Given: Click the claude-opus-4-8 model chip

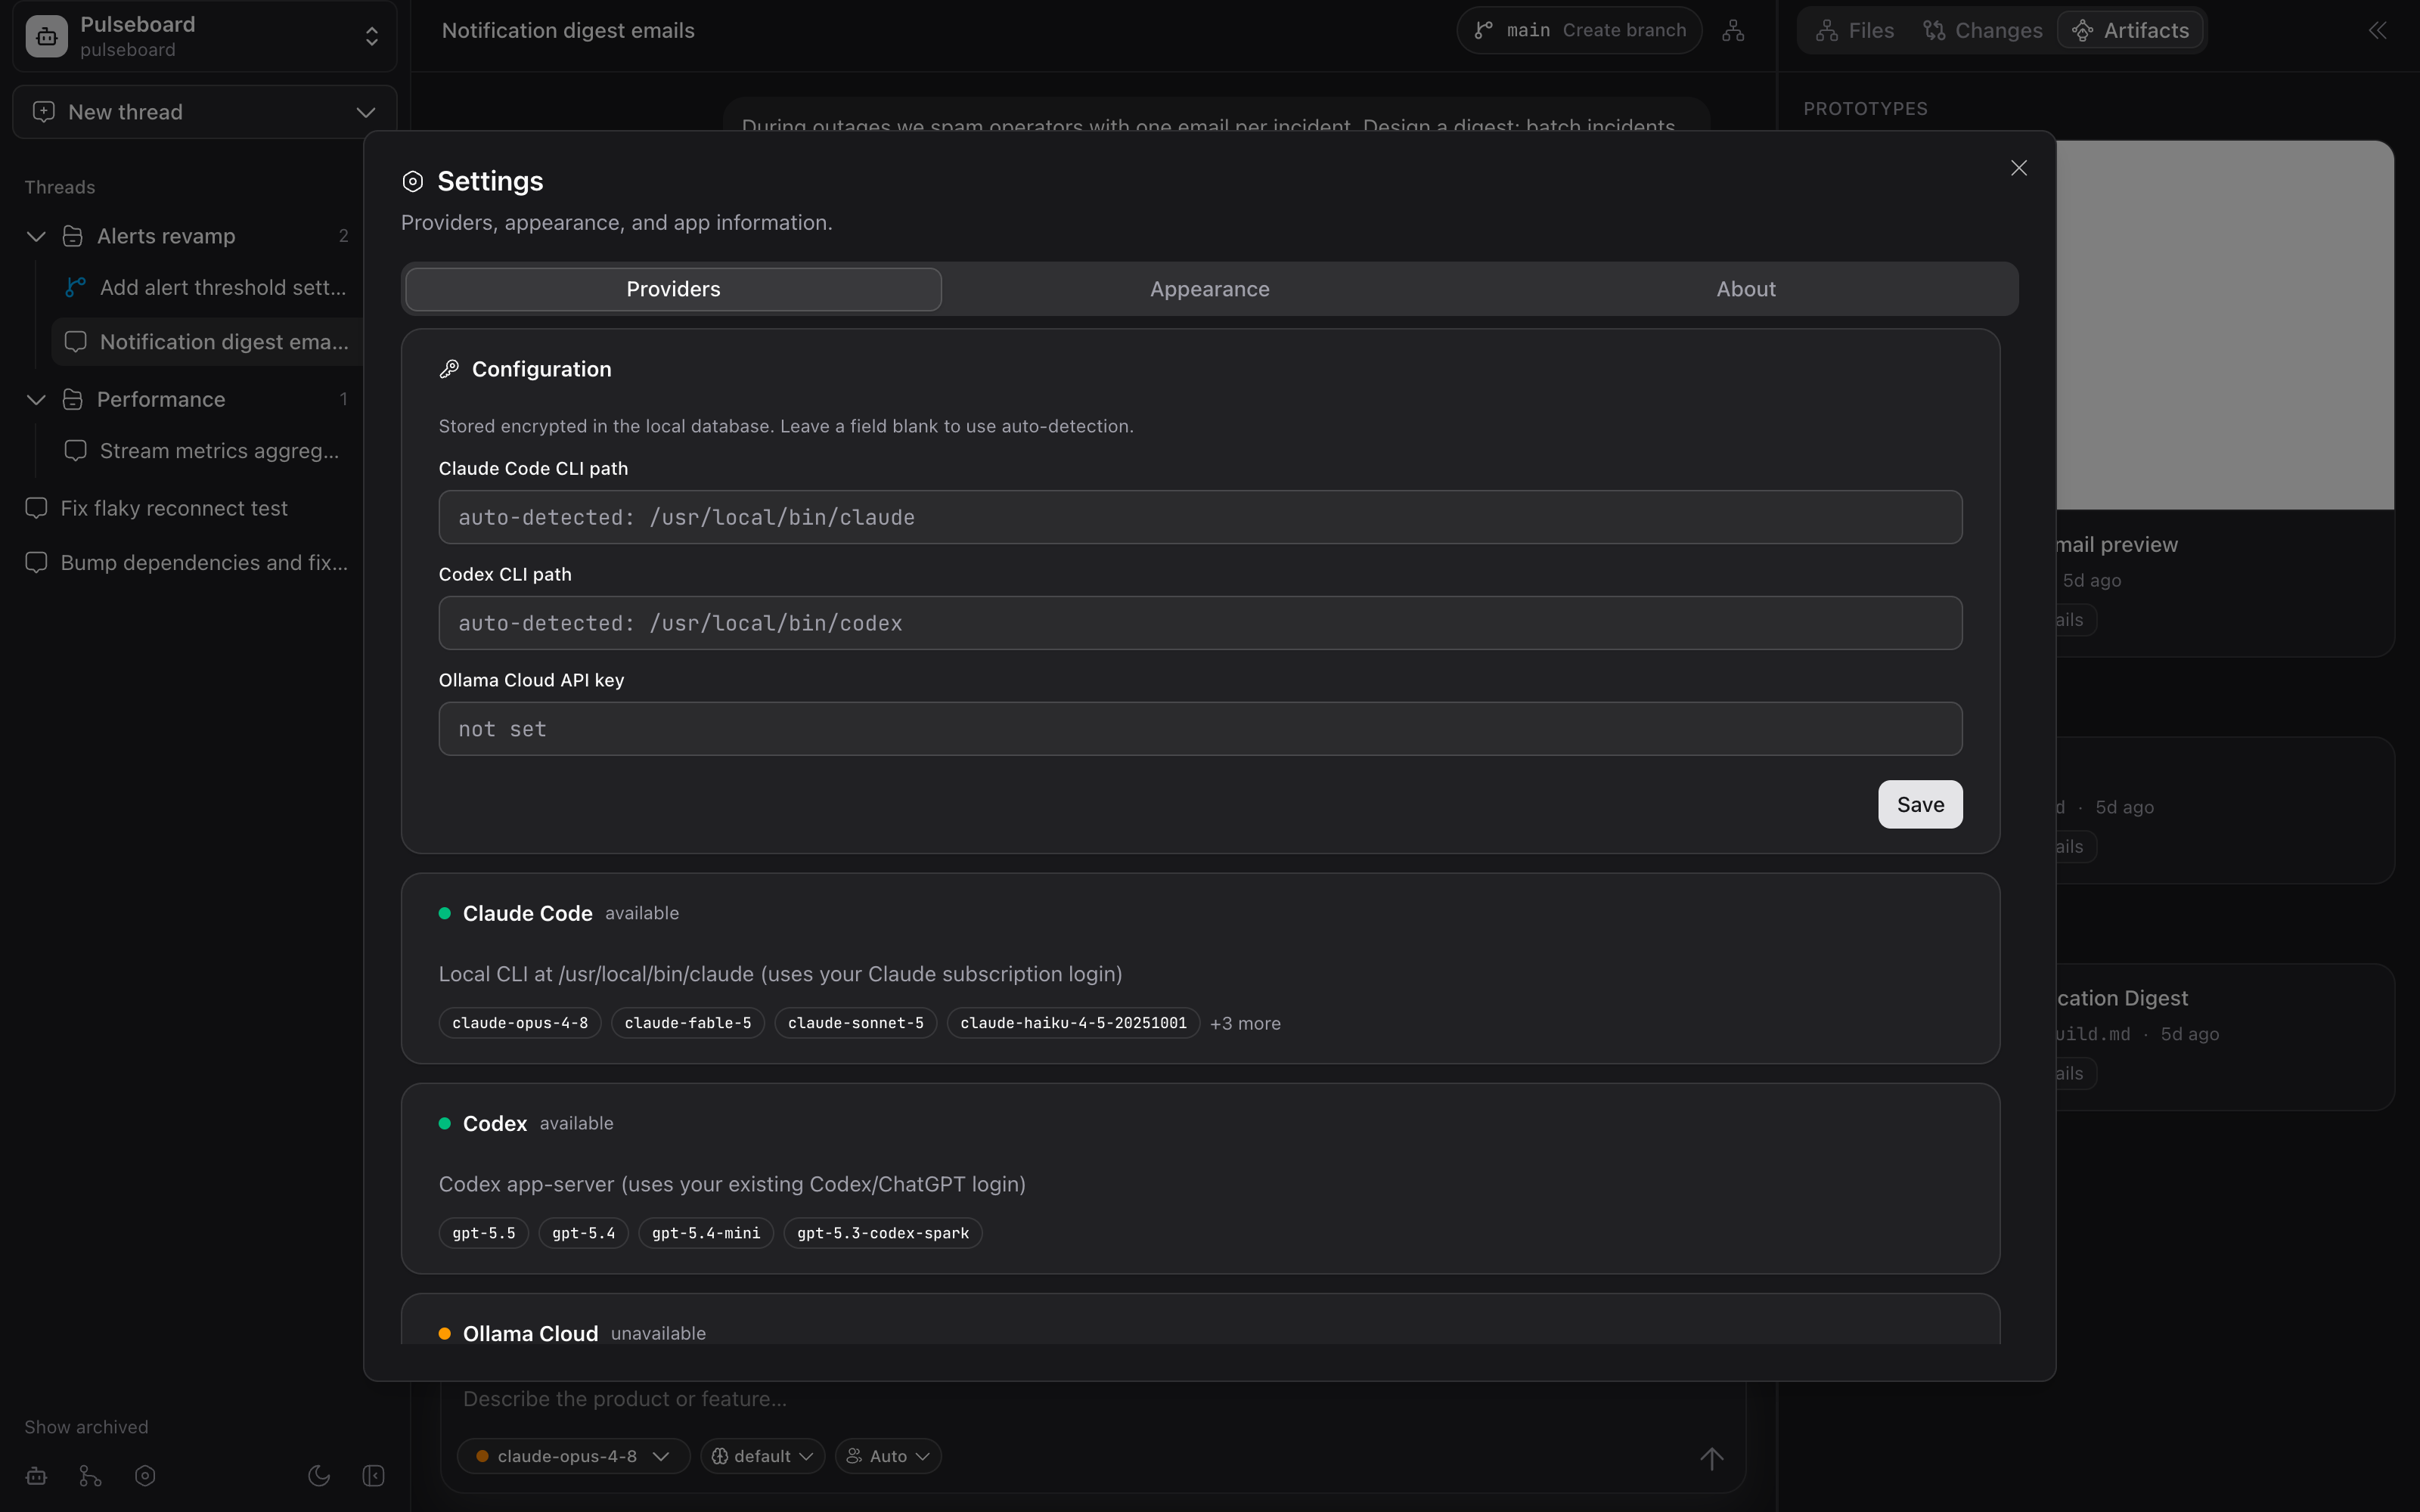Looking at the screenshot, I should pos(520,1023).
